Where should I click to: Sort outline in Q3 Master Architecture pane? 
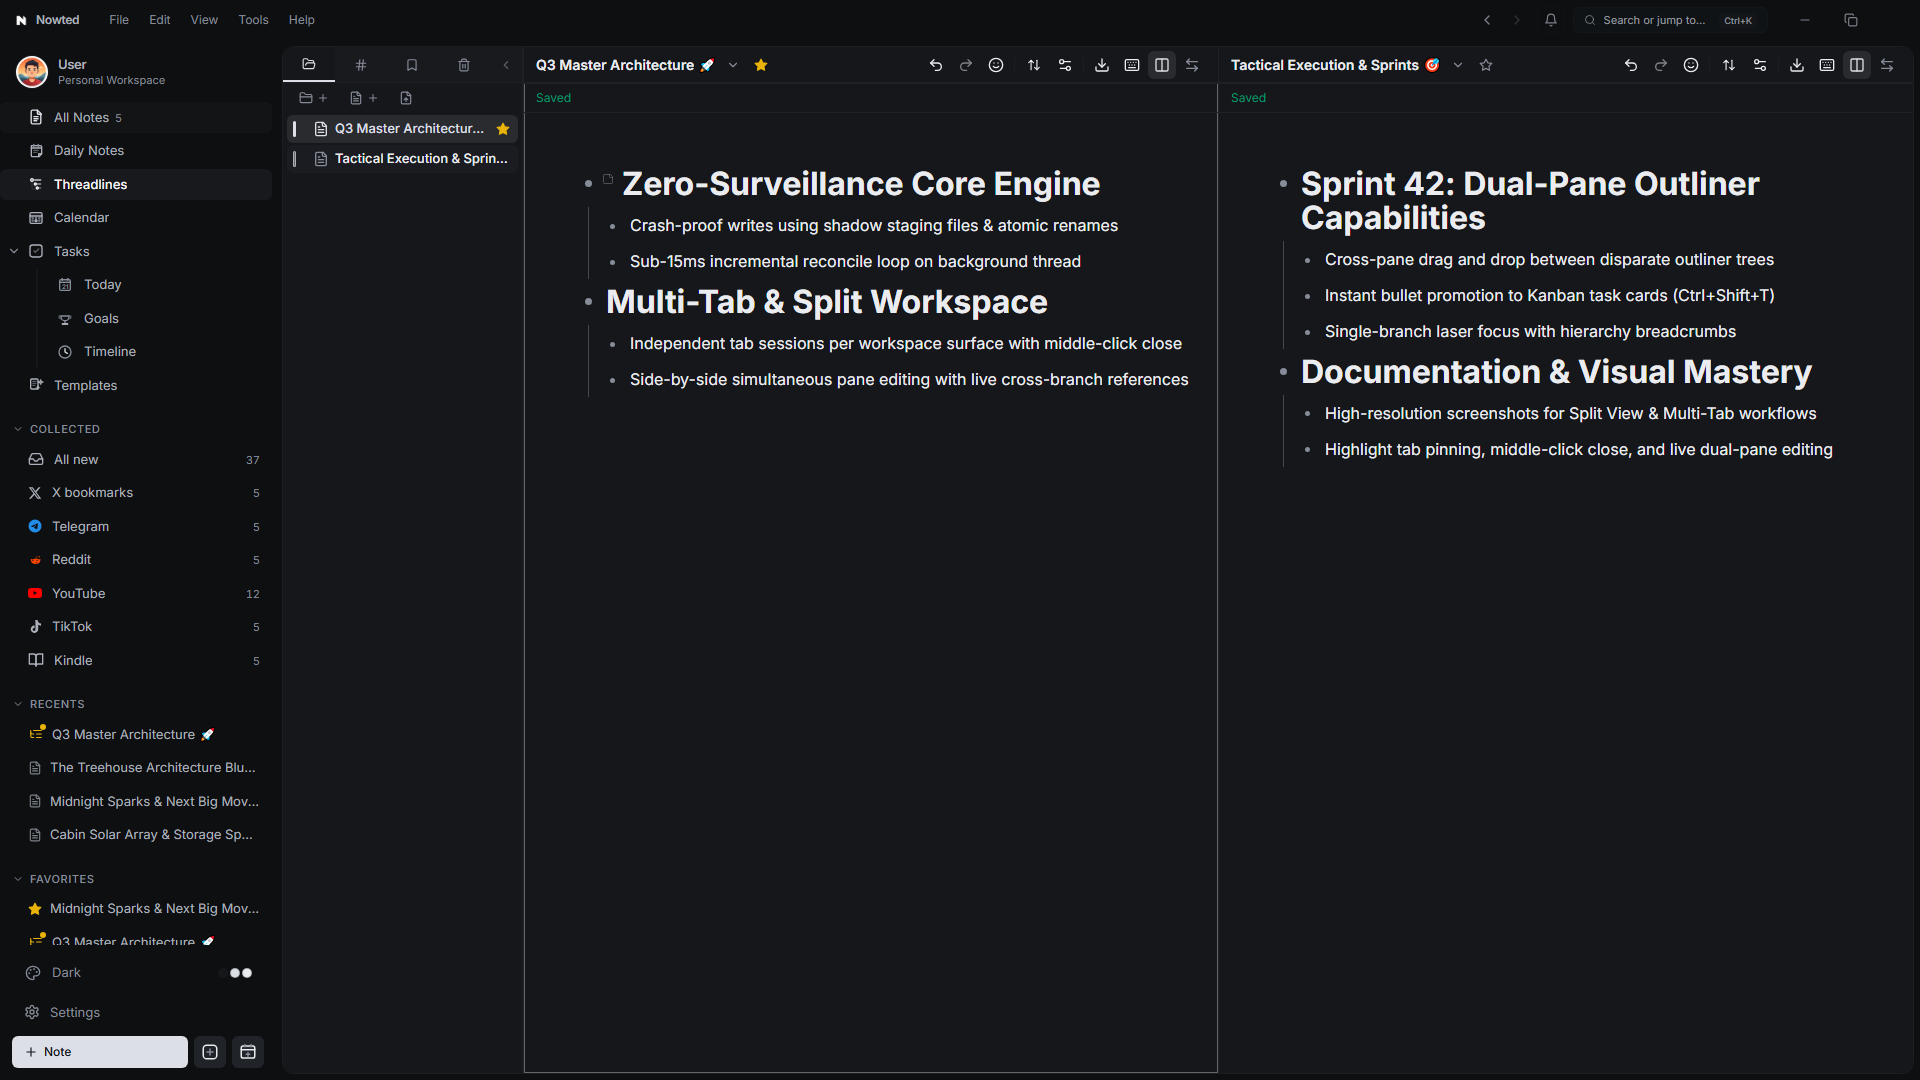coord(1034,65)
